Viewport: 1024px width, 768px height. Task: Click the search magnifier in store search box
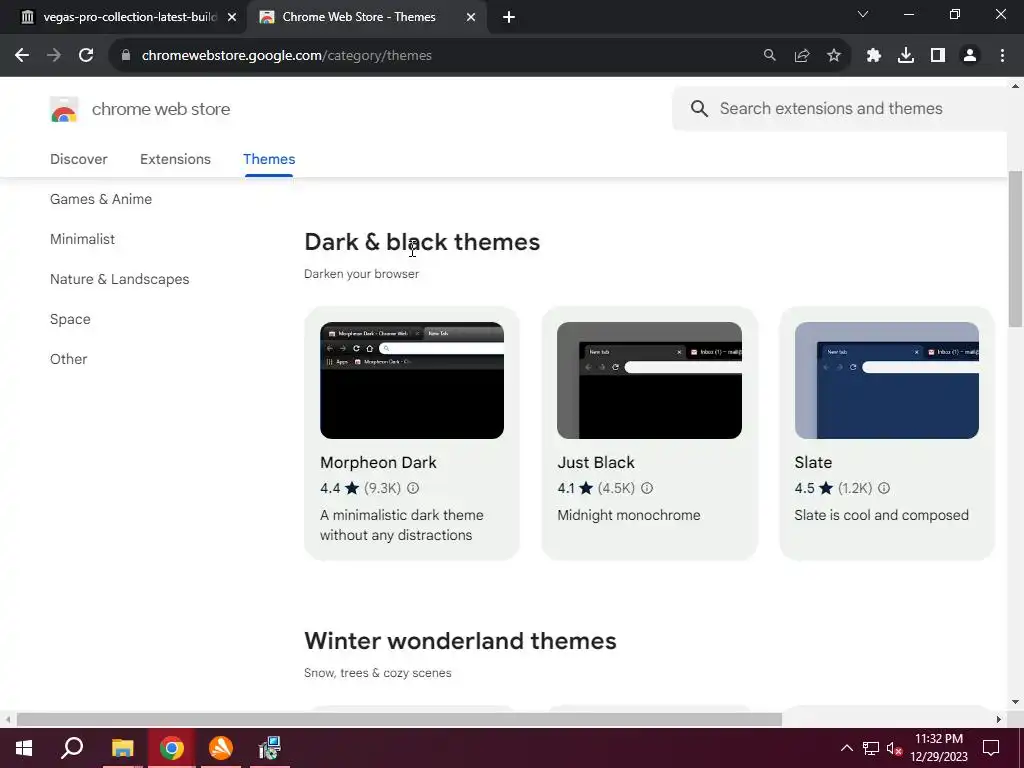[x=699, y=108]
